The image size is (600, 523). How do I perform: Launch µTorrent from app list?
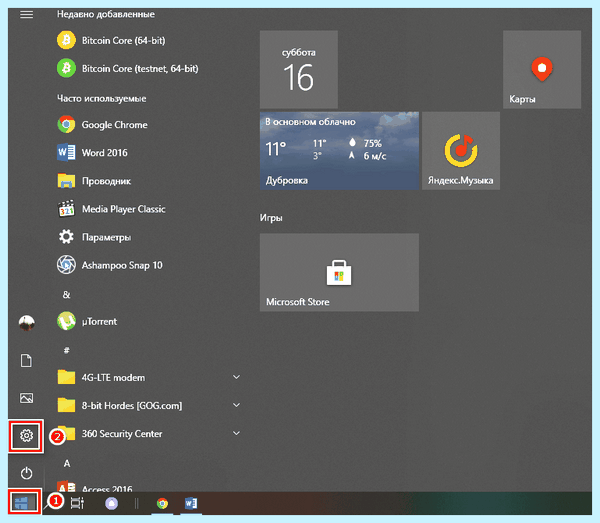tap(87, 321)
